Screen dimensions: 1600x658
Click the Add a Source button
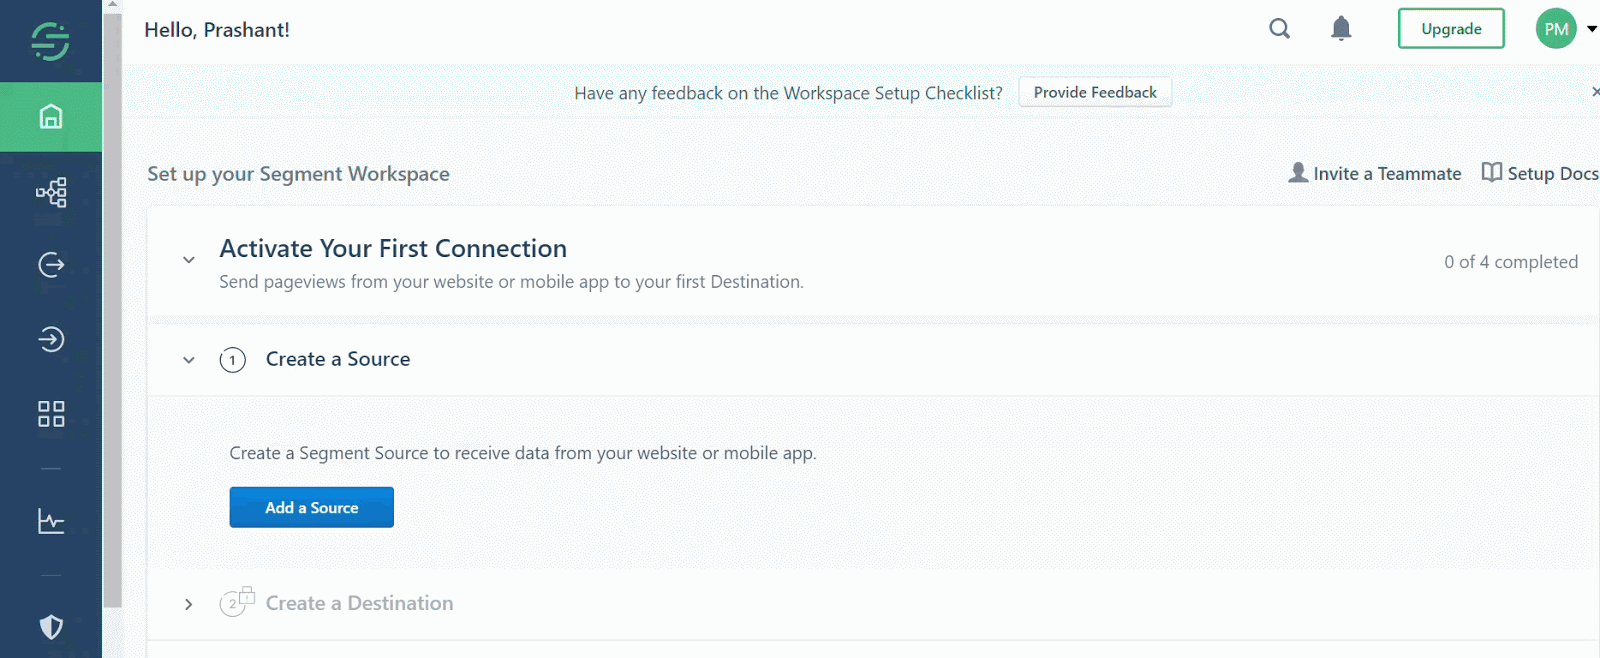[312, 507]
